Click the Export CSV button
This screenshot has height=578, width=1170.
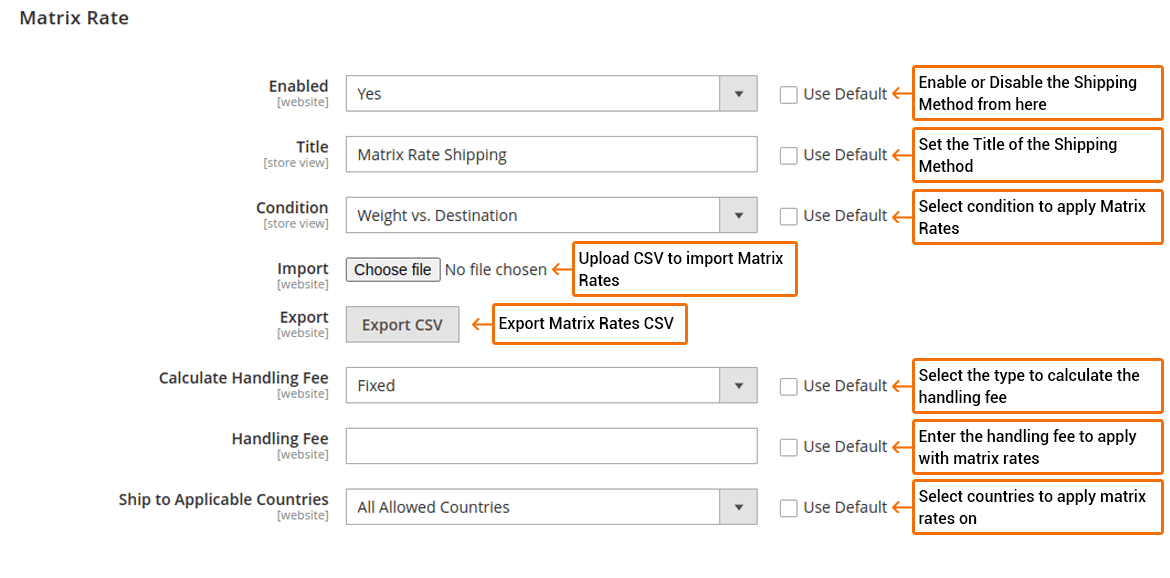402,324
